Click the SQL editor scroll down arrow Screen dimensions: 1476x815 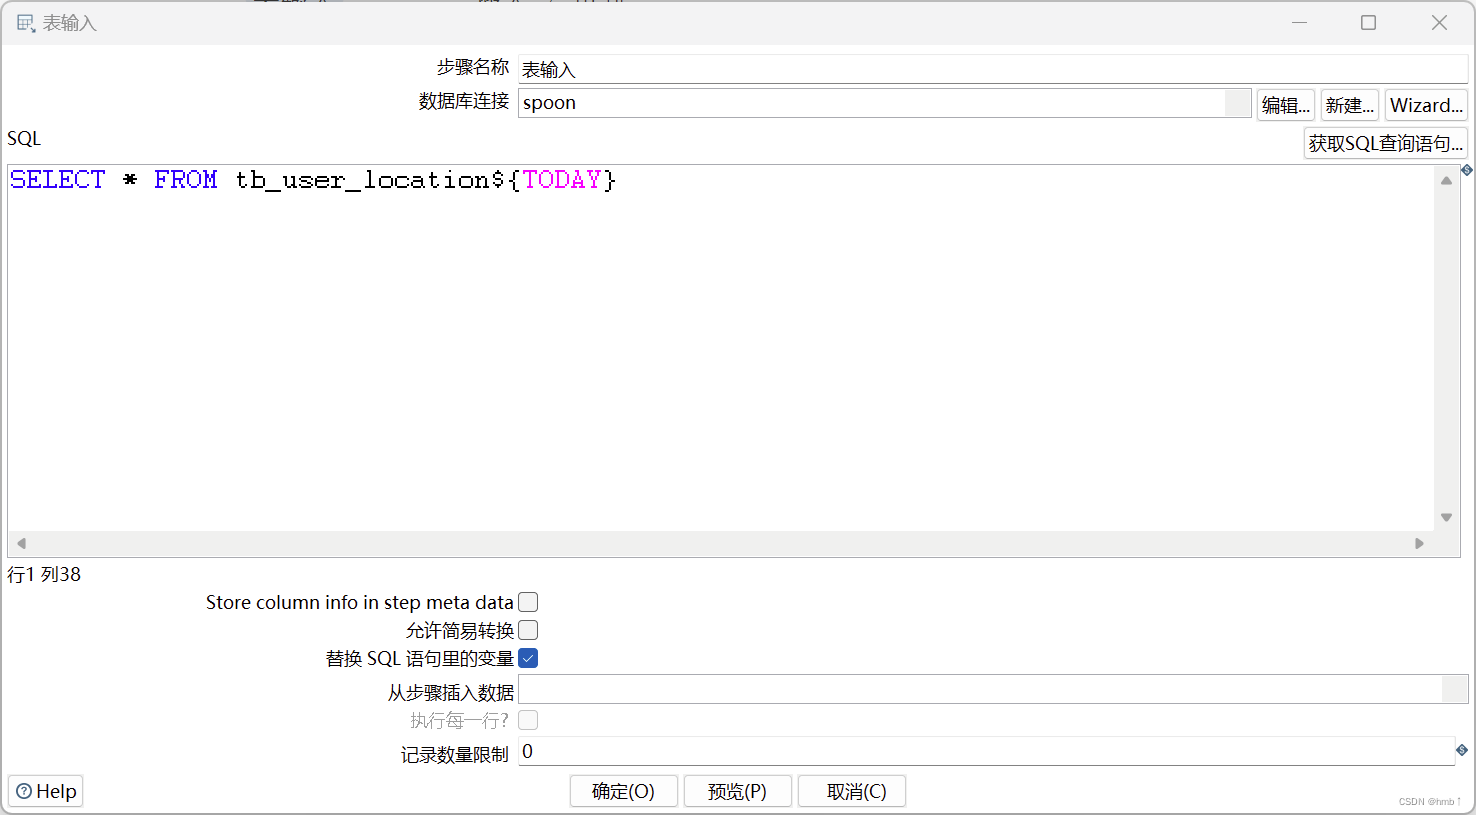tap(1446, 517)
